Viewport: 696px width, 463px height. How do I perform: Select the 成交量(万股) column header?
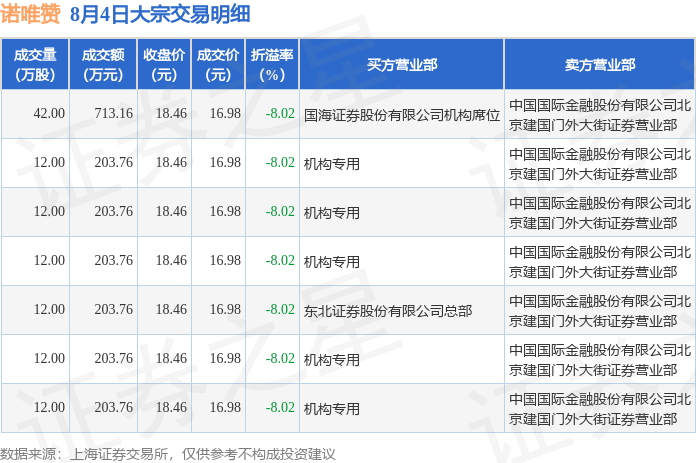click(35, 64)
